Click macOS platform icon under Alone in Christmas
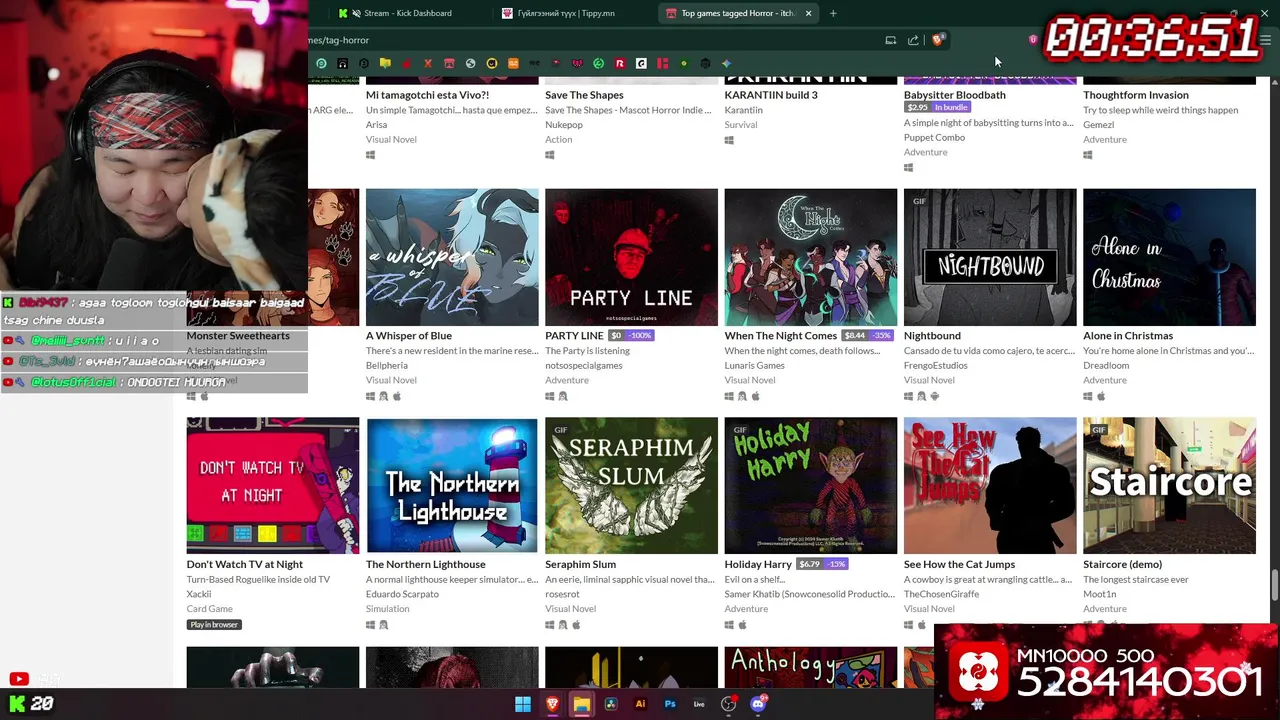1280x720 pixels. click(x=1101, y=396)
